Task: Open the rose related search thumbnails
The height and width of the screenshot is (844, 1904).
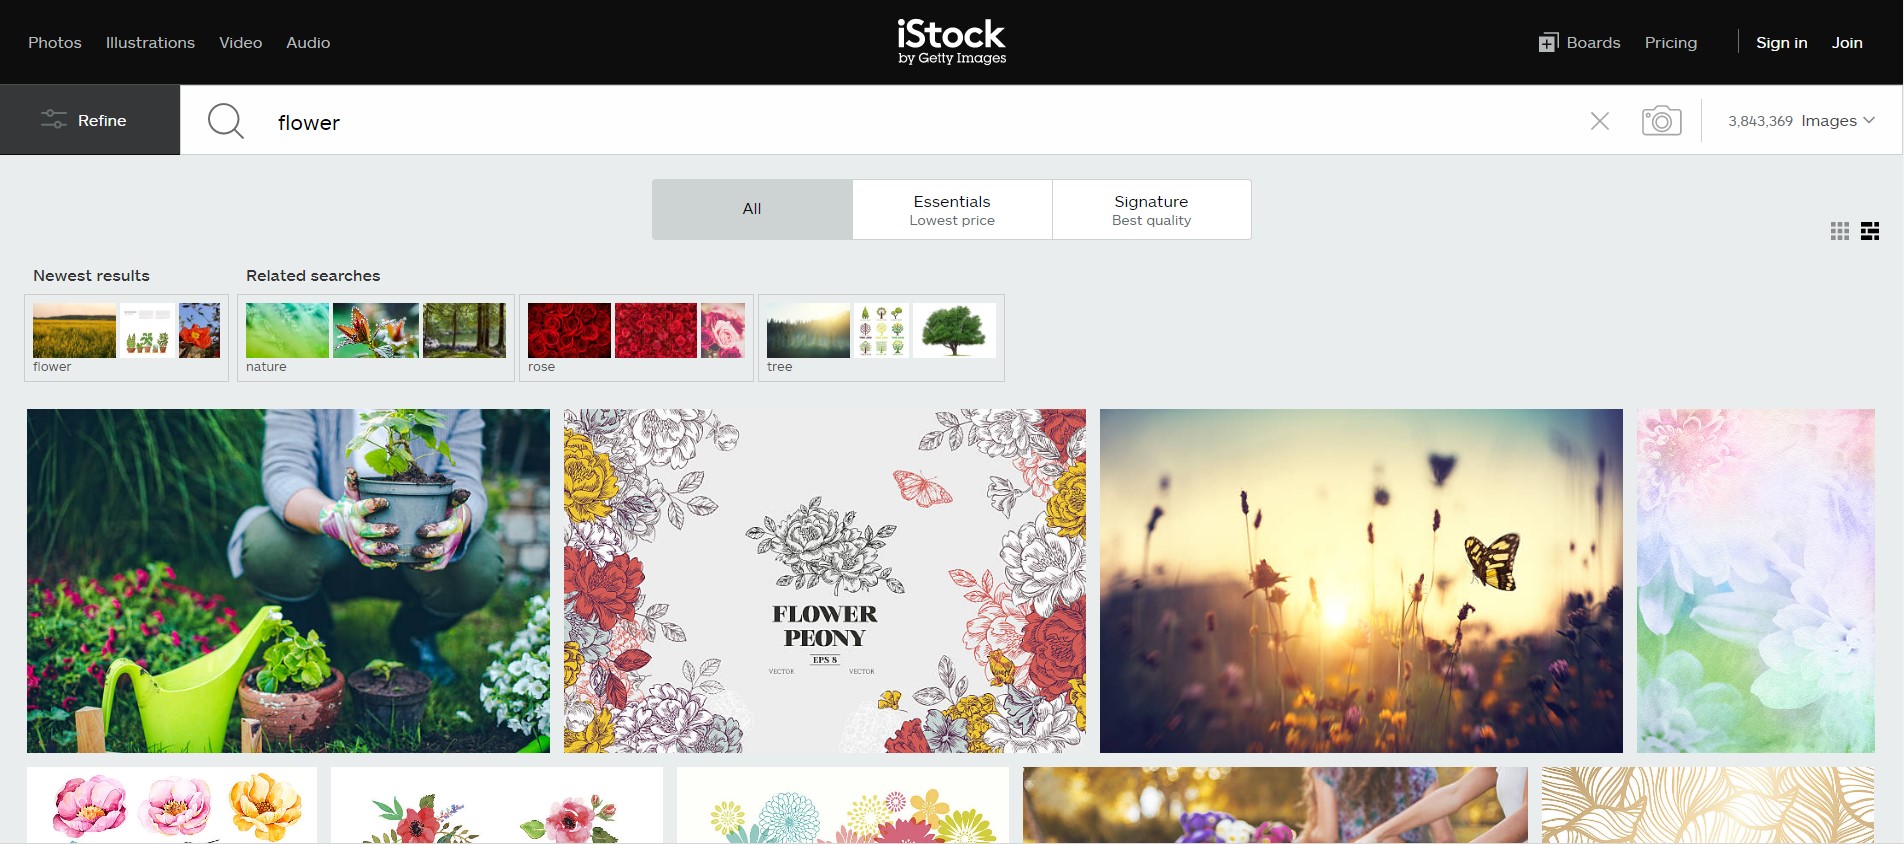Action: click(x=637, y=338)
